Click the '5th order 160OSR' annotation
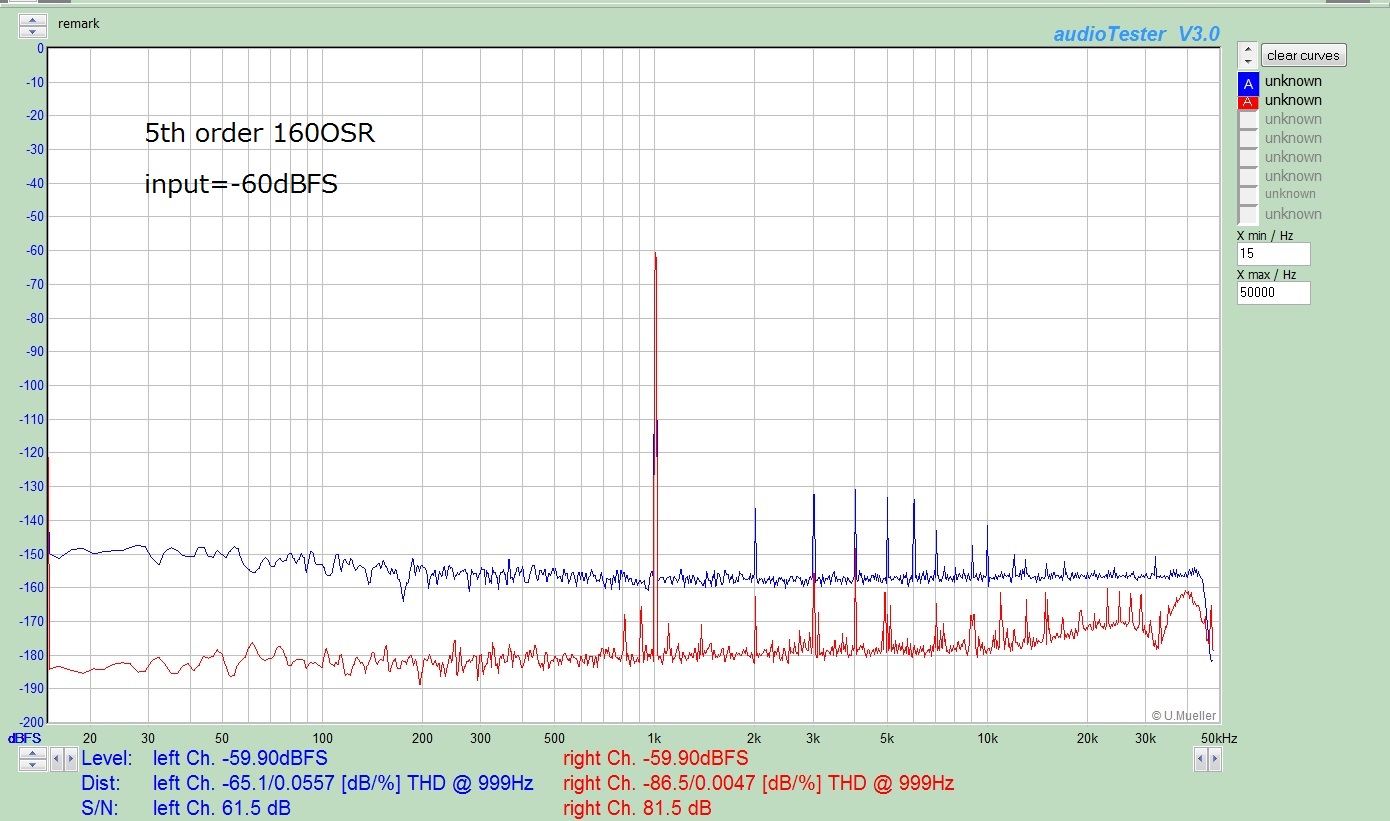Screen dimensions: 1390x821 260,133
